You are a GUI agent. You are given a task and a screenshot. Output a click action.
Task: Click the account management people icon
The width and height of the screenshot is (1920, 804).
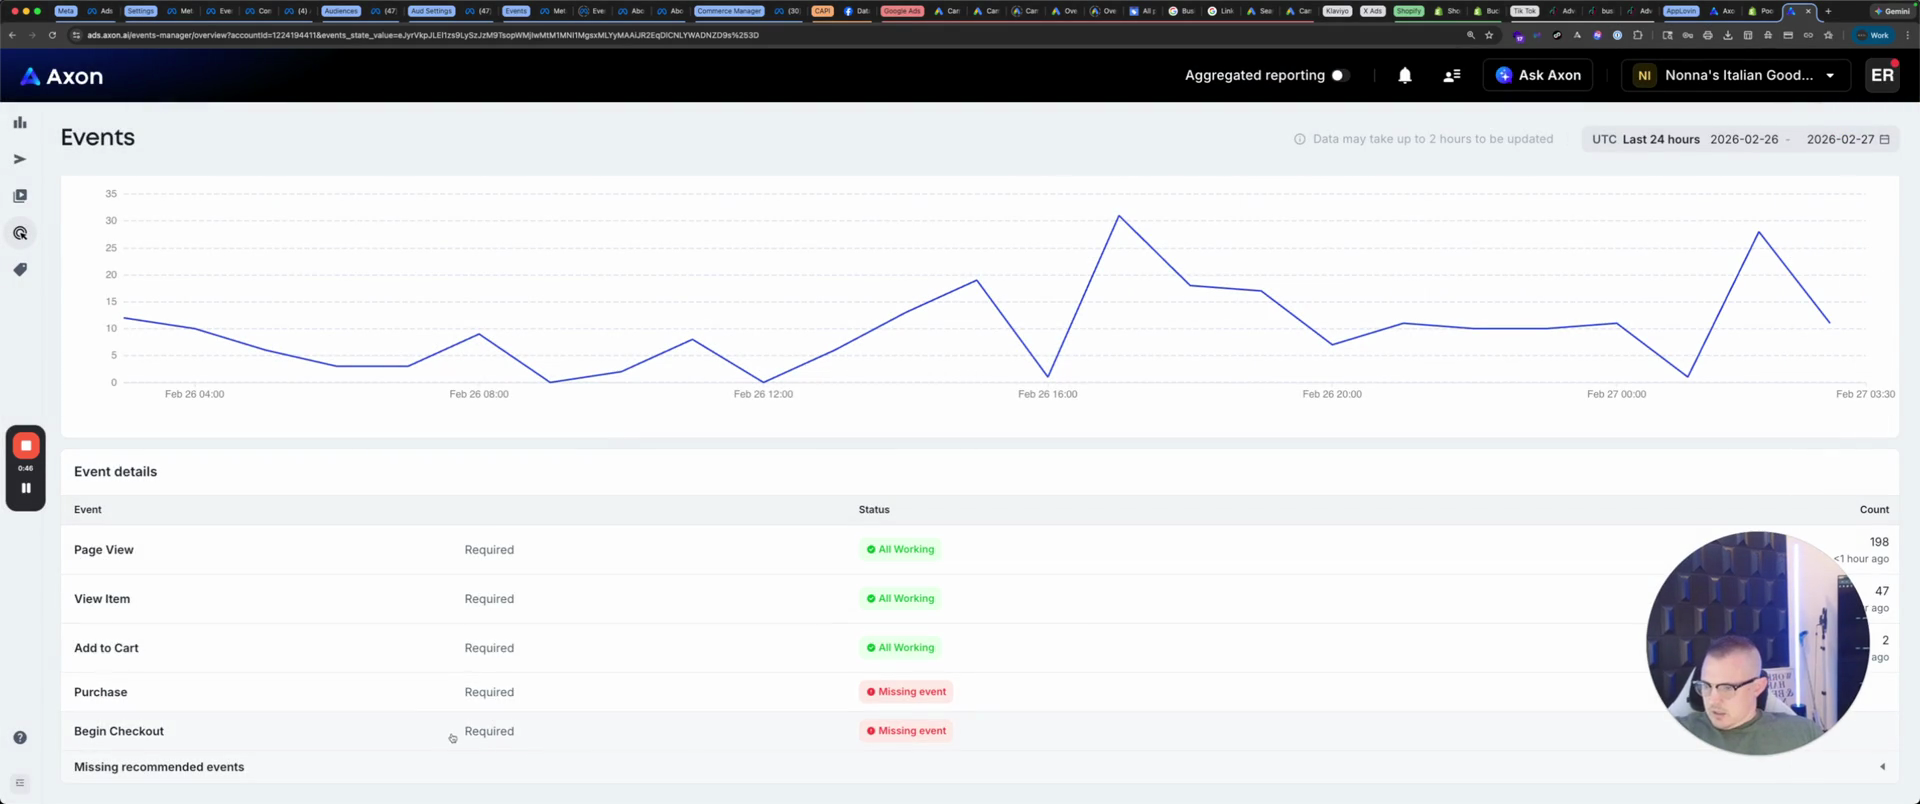point(1451,75)
